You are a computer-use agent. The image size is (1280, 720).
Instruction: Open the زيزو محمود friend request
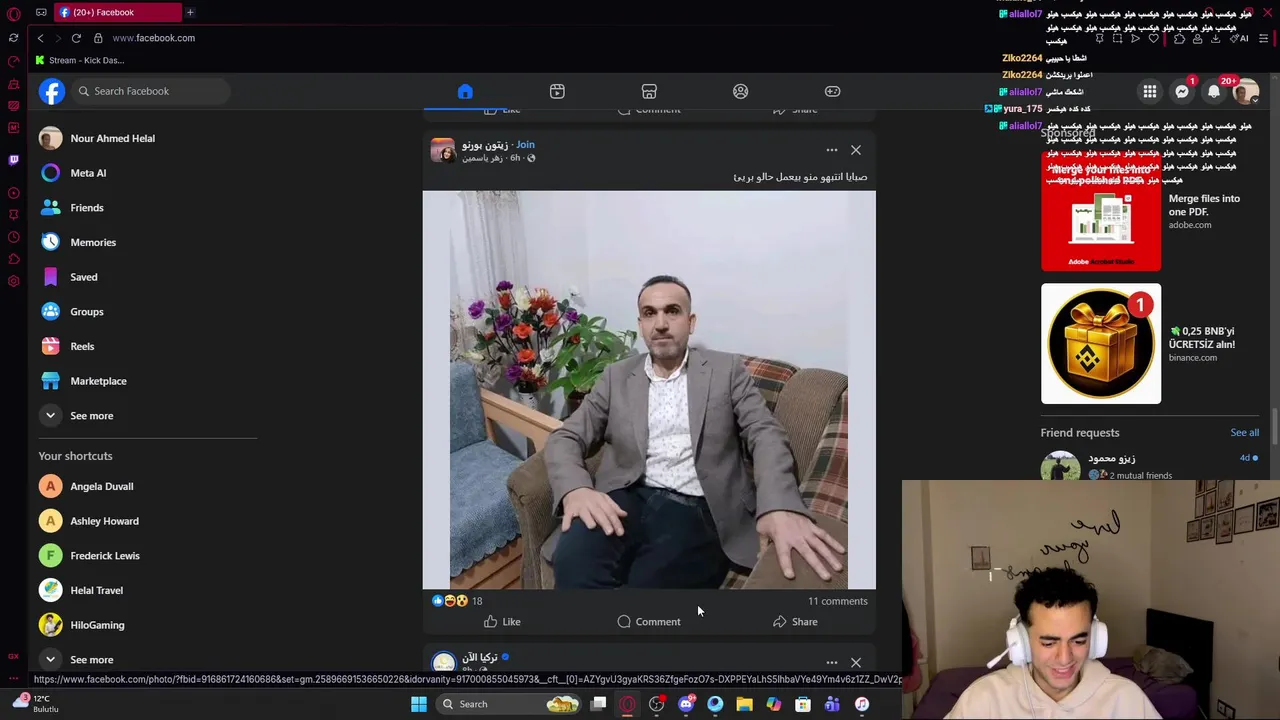[x=1150, y=465]
